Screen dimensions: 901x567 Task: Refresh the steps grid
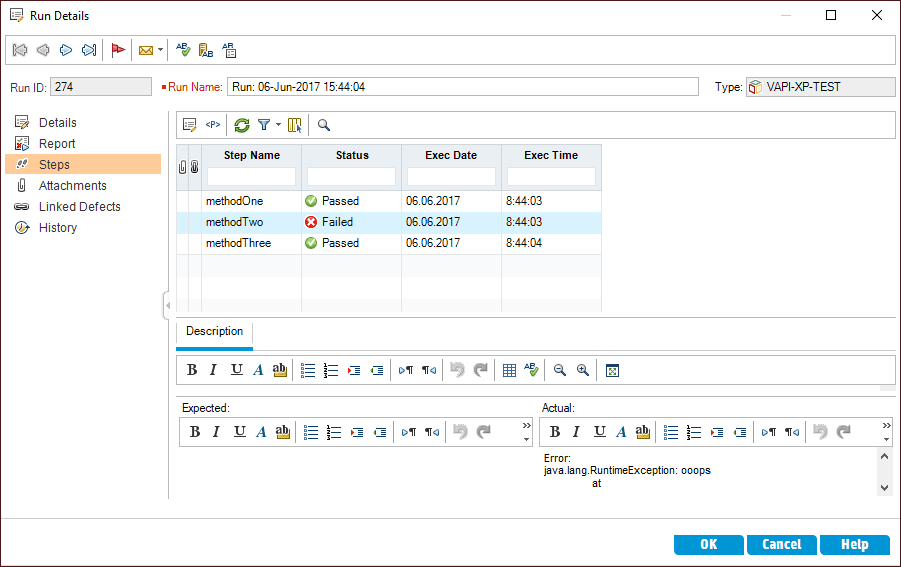241,125
